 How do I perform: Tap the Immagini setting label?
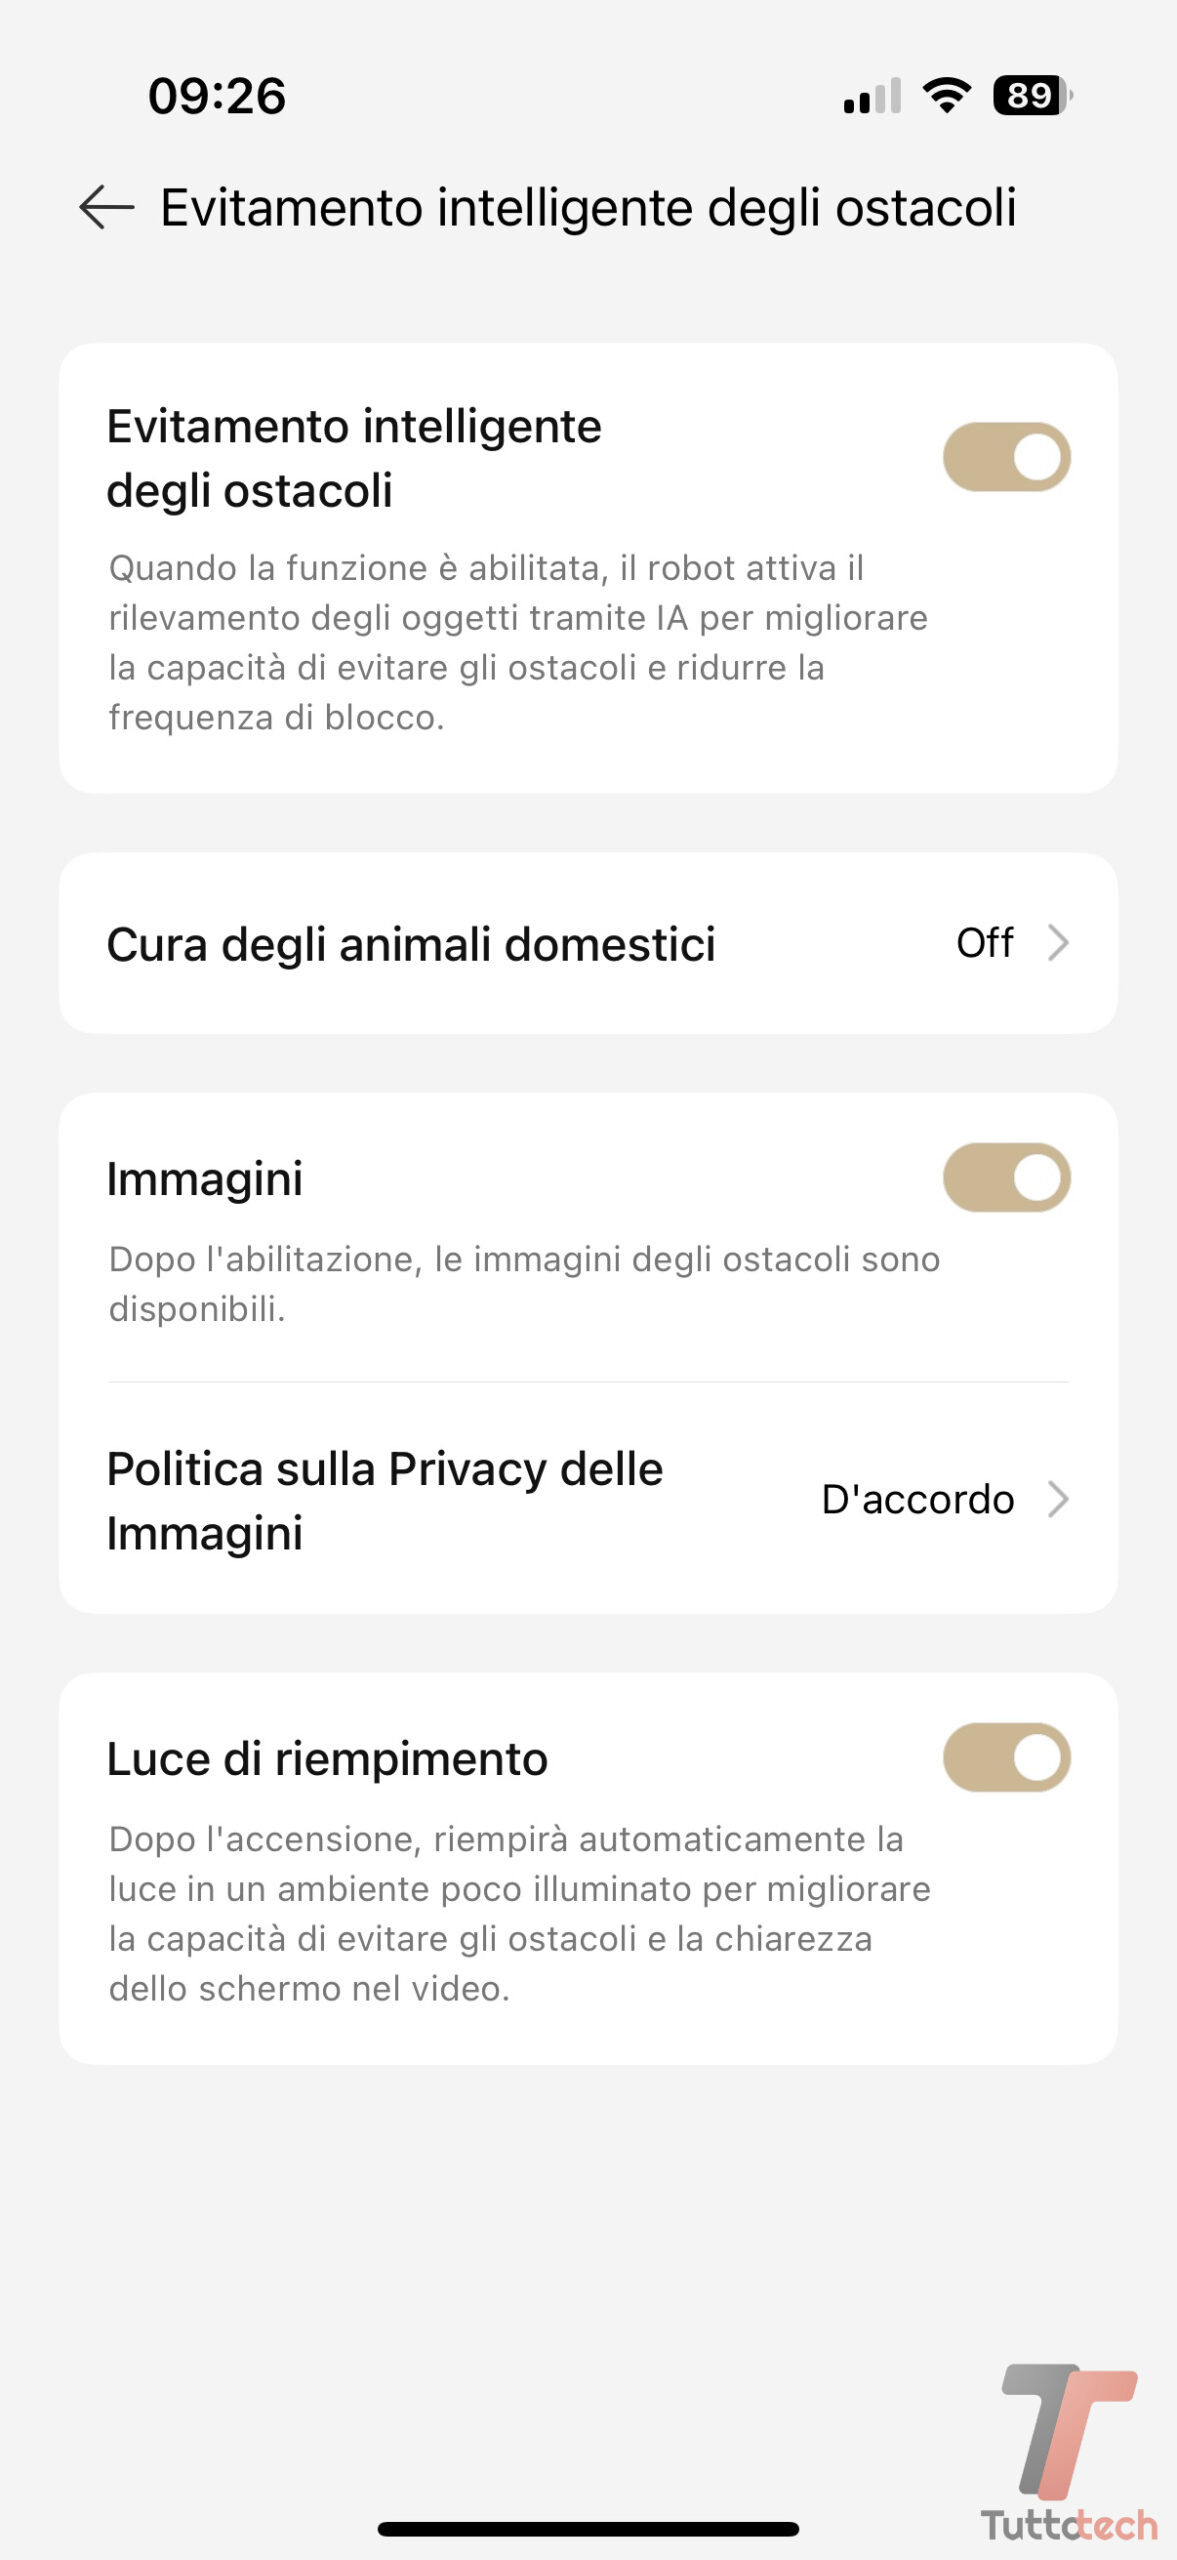(205, 1179)
